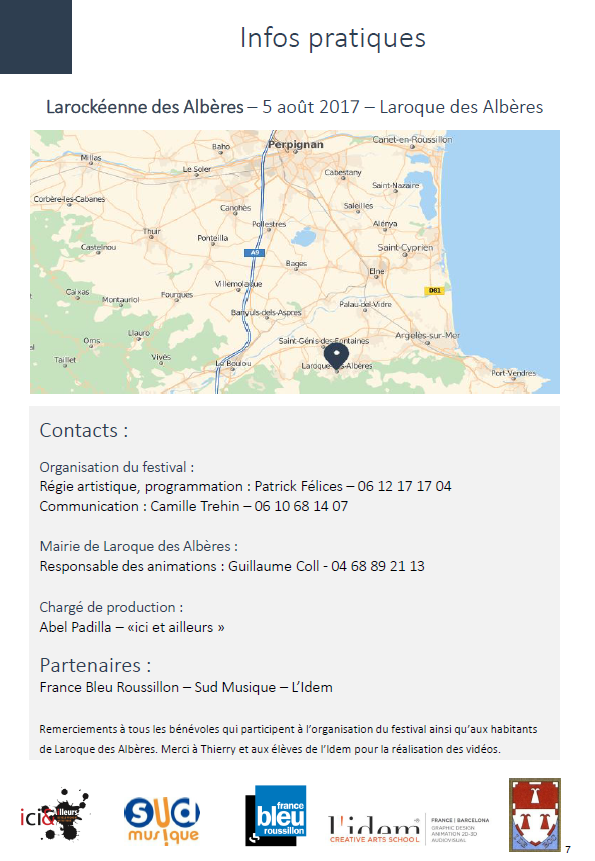Image resolution: width=595 pixels, height=861 pixels.
Task: Click the Perpignan label on the map
Action: click(x=295, y=144)
